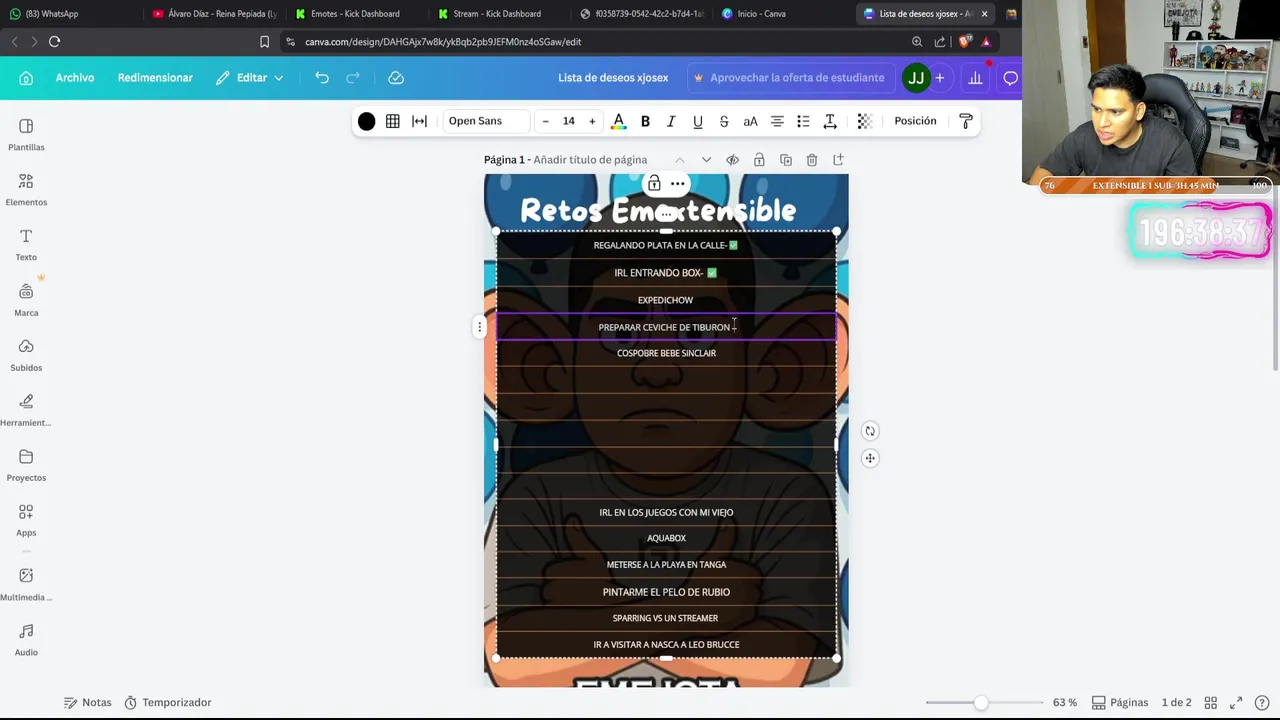Click the cloud save status icon

[x=396, y=78]
